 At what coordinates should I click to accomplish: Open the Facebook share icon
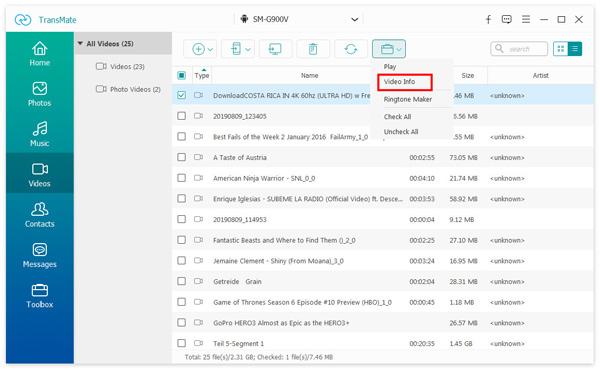[488, 19]
